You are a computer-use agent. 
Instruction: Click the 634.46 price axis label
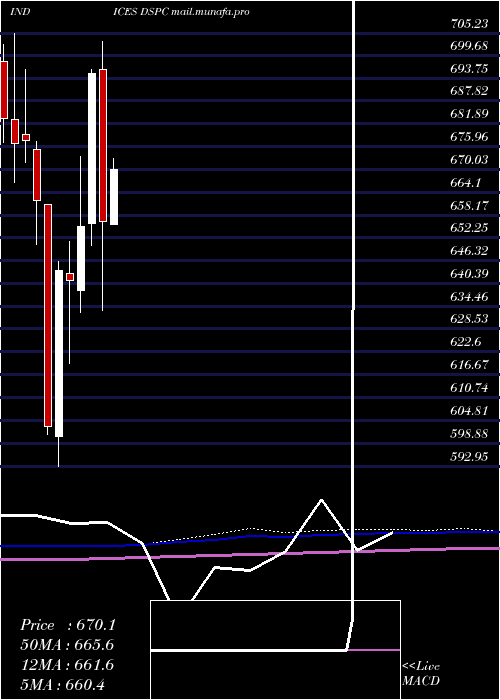point(469,296)
